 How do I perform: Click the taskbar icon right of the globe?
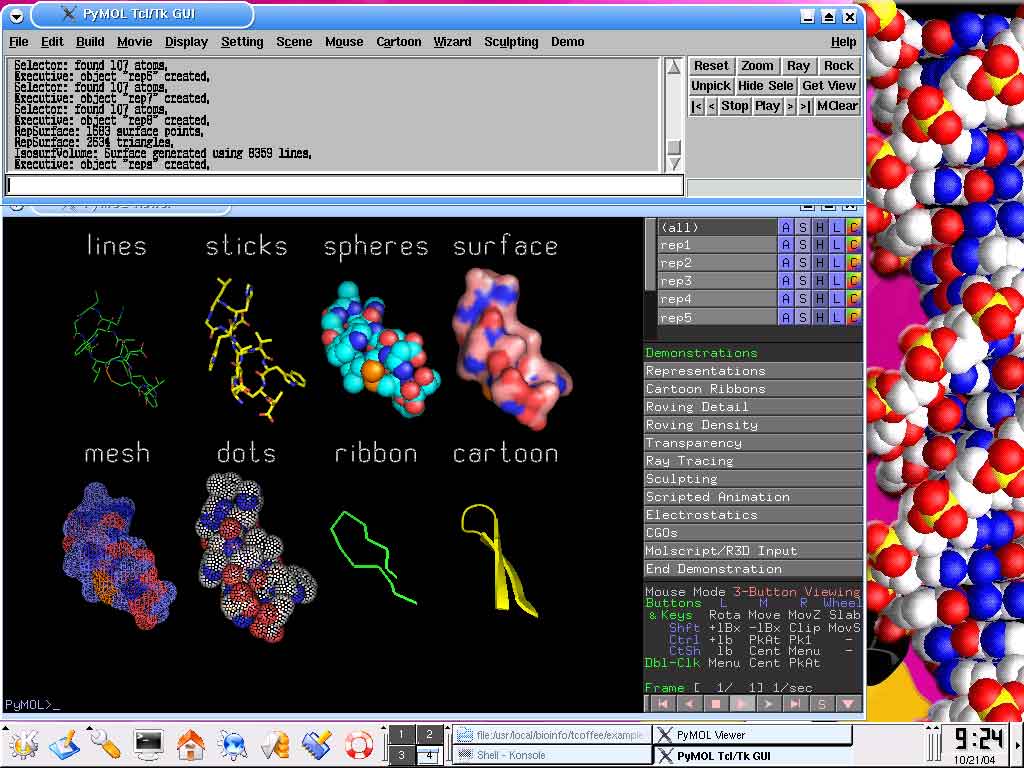275,744
